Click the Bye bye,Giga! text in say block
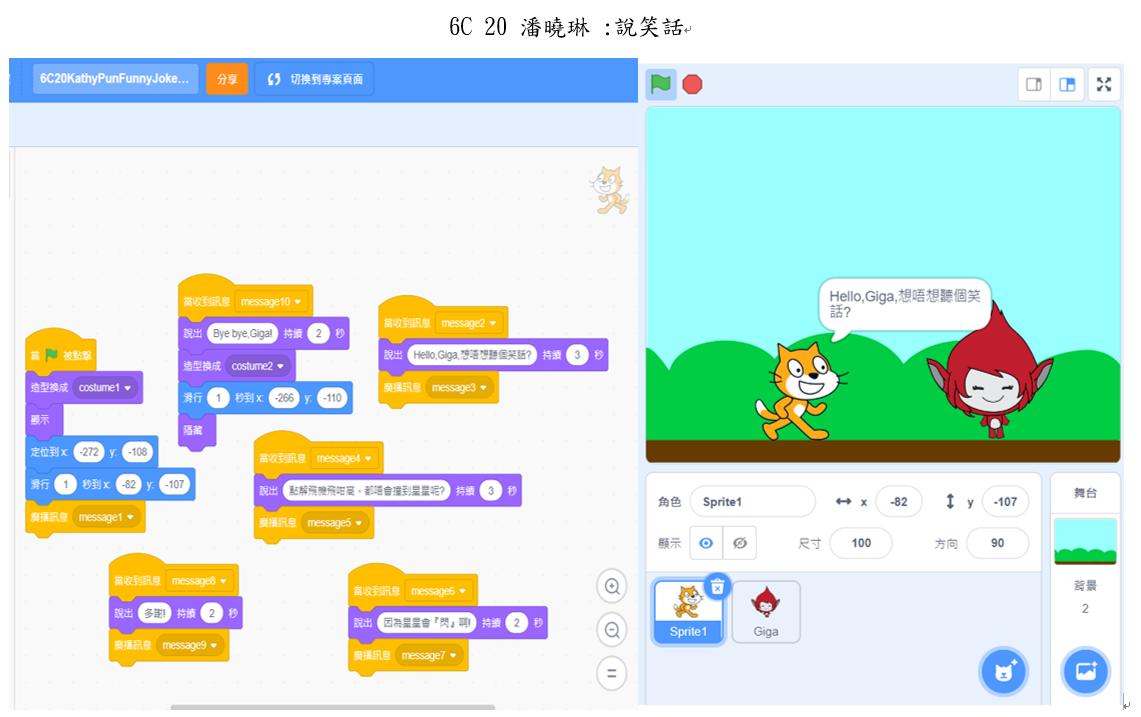The image size is (1141, 717). (242, 333)
